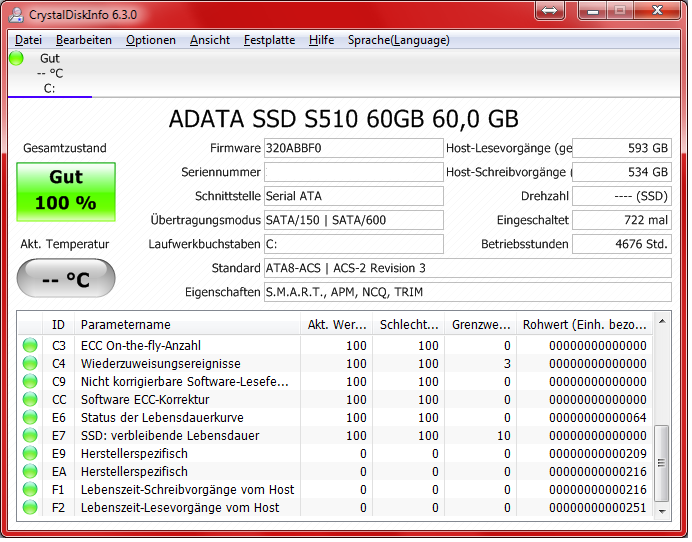Image resolution: width=692 pixels, height=542 pixels.
Task: Select the Lebenszeit-Schreibvorgänge vom Host row
Action: coord(335,490)
